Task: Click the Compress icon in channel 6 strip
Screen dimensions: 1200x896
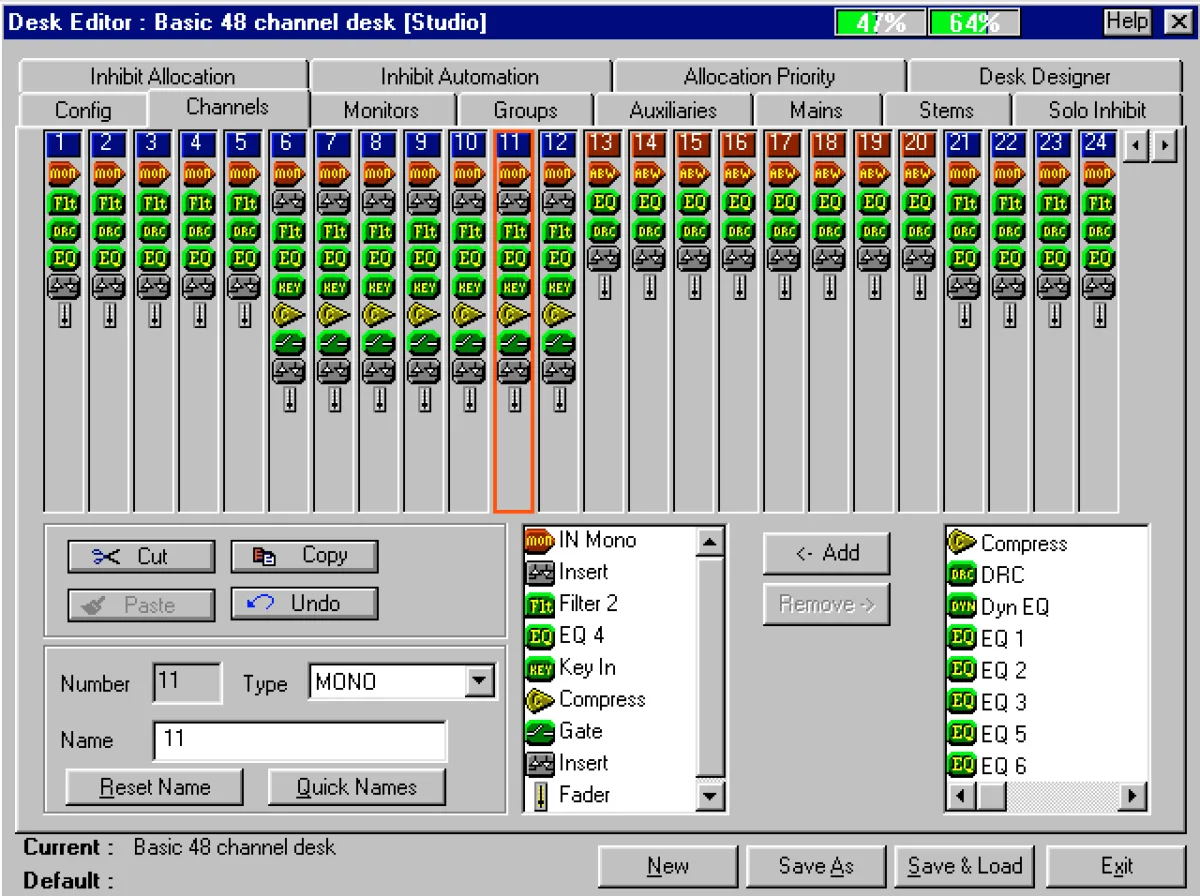Action: pyautogui.click(x=288, y=315)
